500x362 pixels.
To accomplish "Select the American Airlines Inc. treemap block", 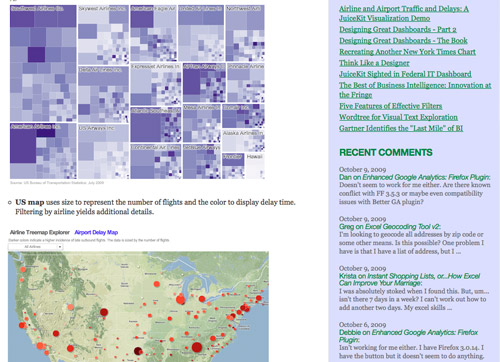I will 43,151.
